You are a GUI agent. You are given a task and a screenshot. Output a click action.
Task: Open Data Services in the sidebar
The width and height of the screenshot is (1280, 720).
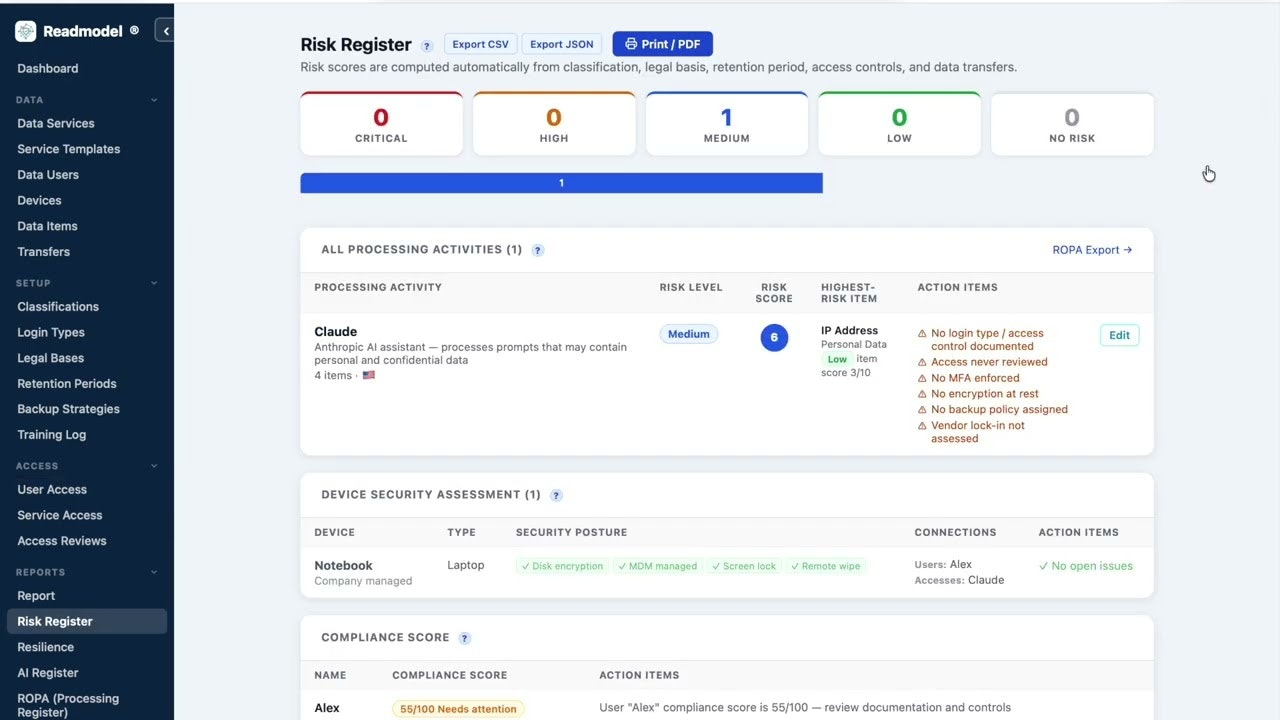click(x=56, y=123)
